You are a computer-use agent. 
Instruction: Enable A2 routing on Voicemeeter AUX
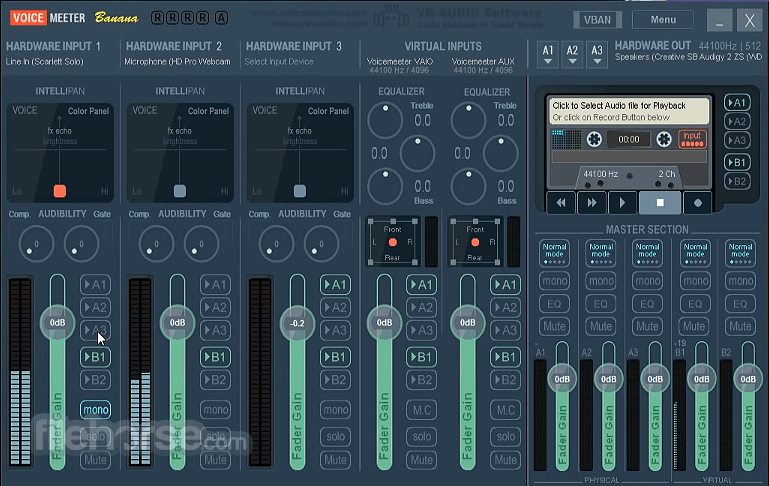pos(505,307)
